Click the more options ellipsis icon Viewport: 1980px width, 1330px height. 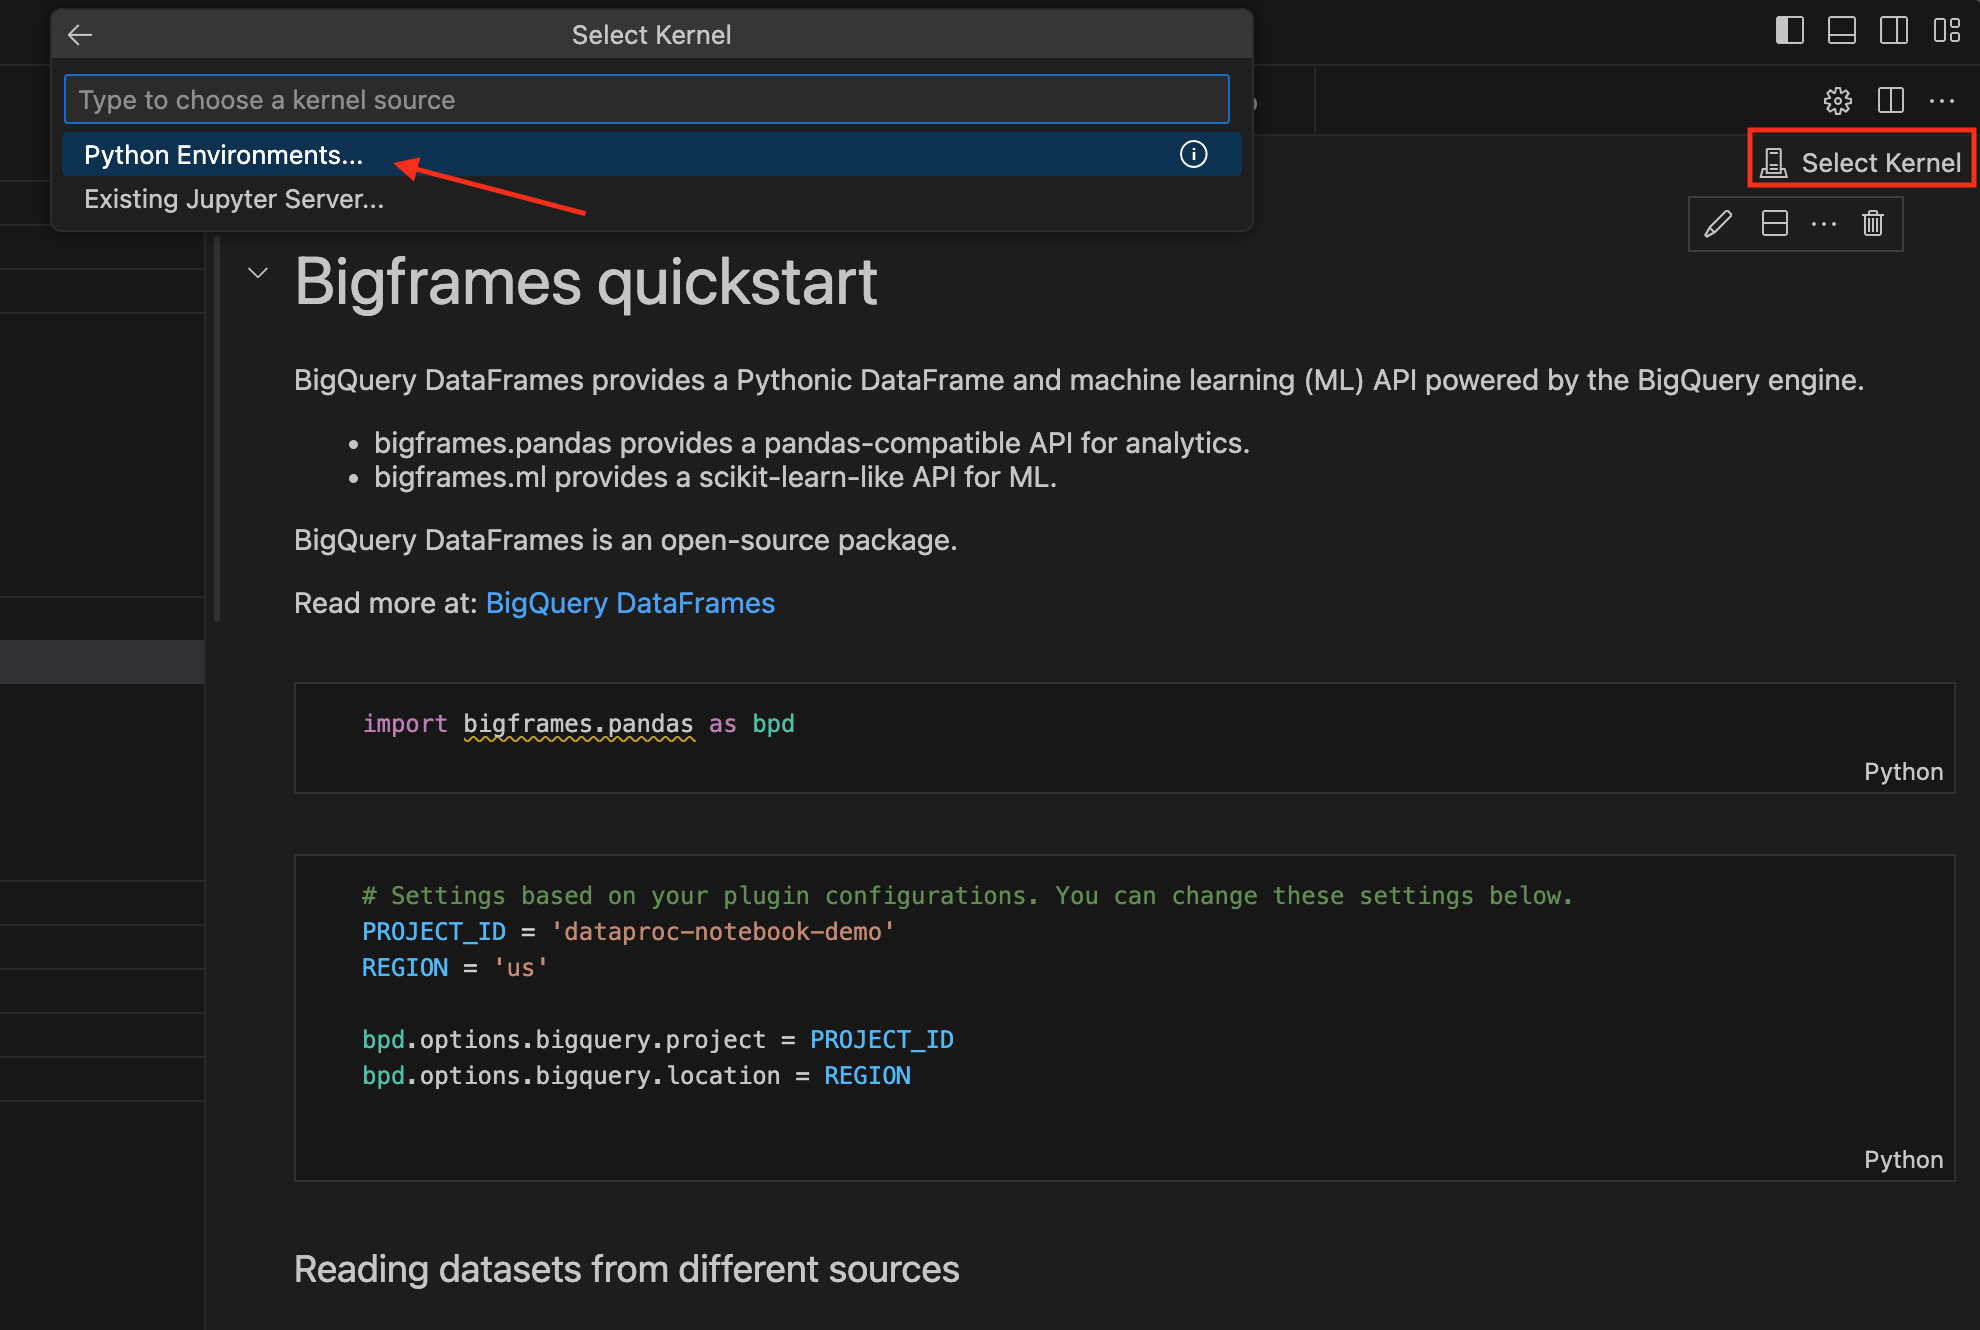pyautogui.click(x=1823, y=223)
